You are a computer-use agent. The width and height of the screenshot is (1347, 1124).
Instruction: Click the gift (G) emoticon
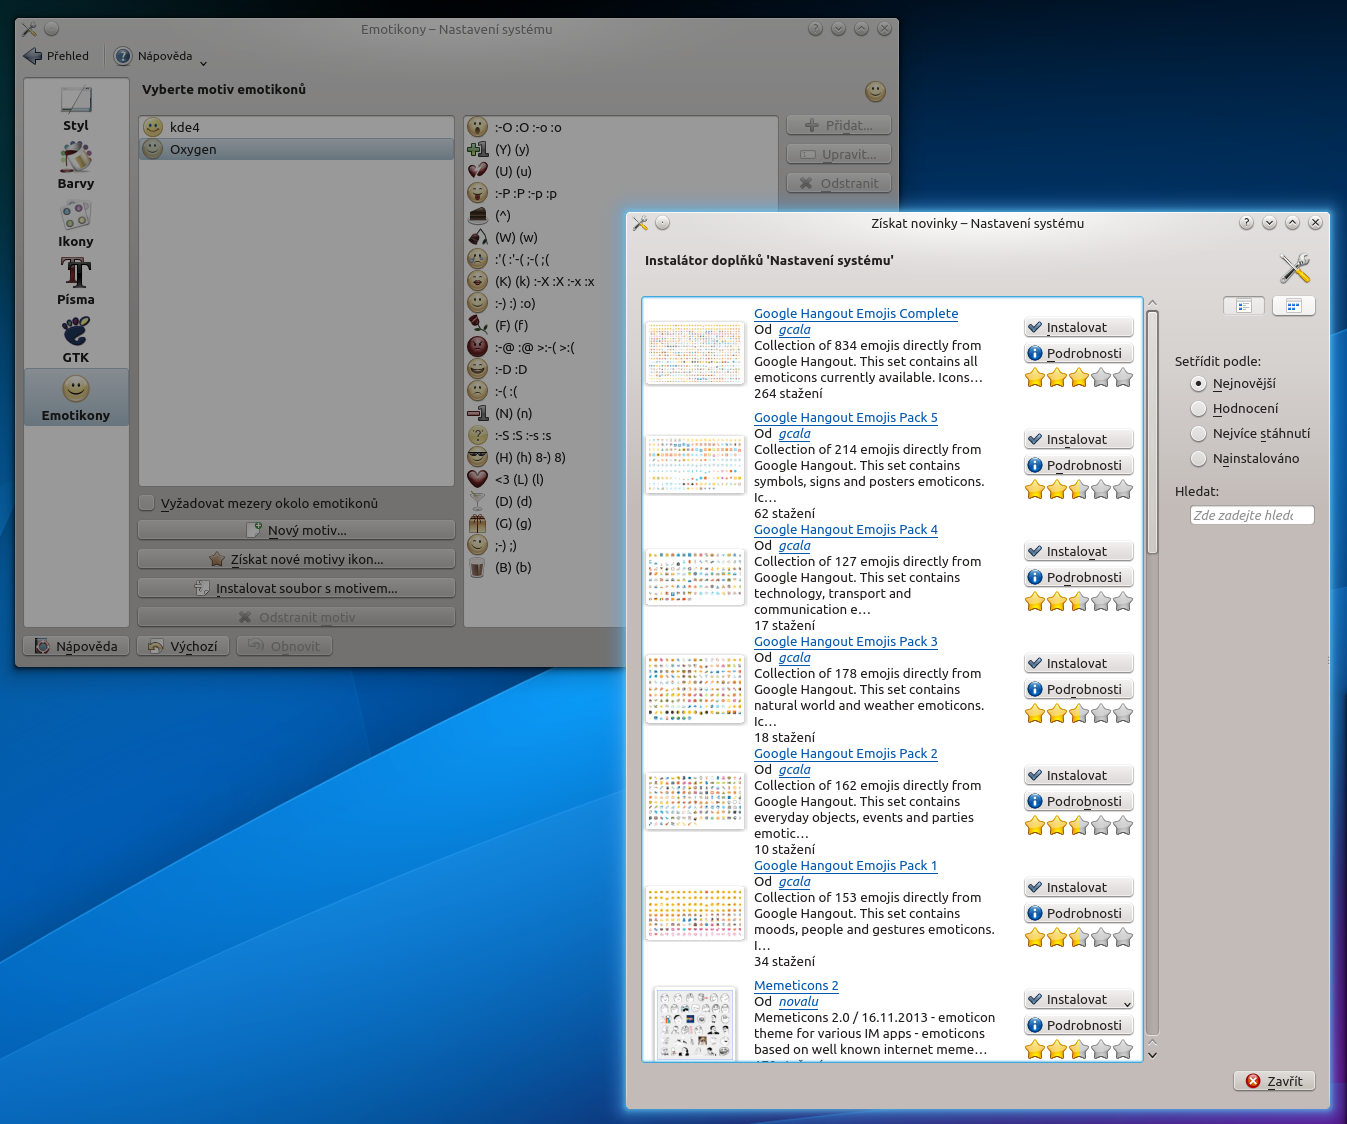tap(478, 523)
